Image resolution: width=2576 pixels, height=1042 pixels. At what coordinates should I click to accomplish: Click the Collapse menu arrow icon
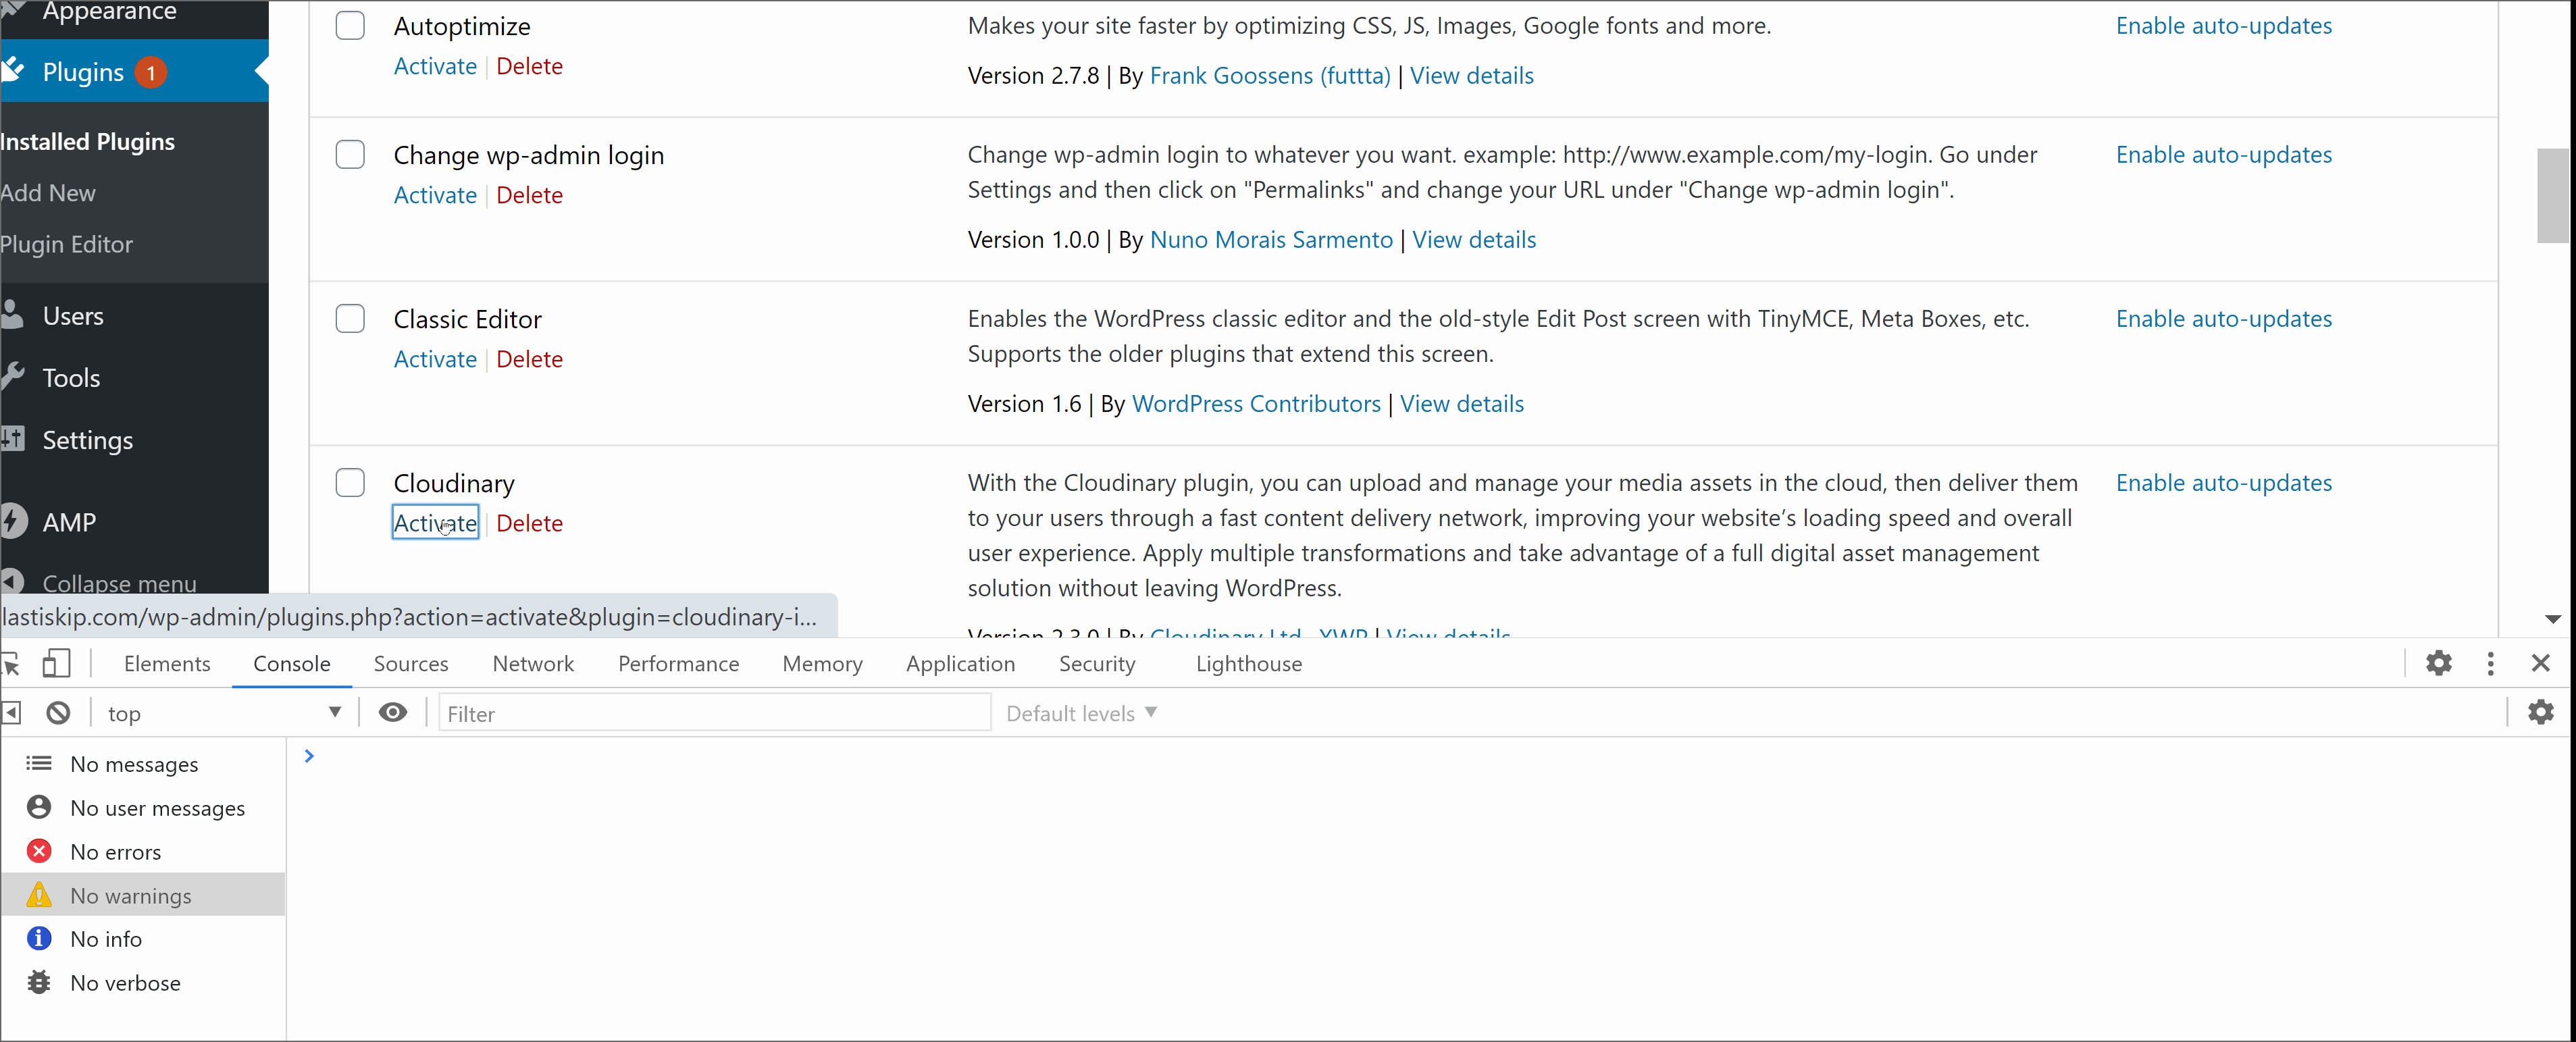click(12, 581)
